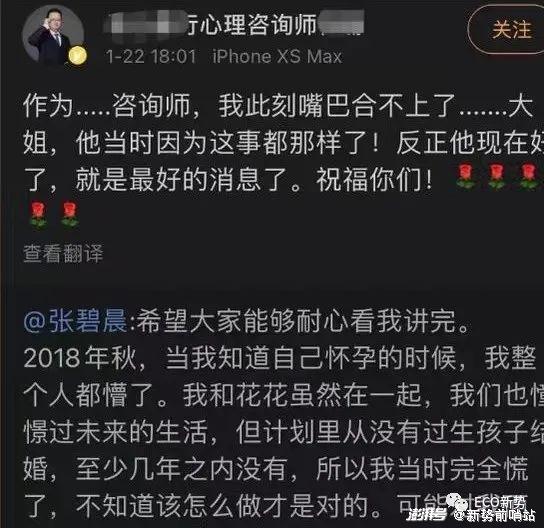Click the iPhone XS Max source label

[x=277, y=57]
